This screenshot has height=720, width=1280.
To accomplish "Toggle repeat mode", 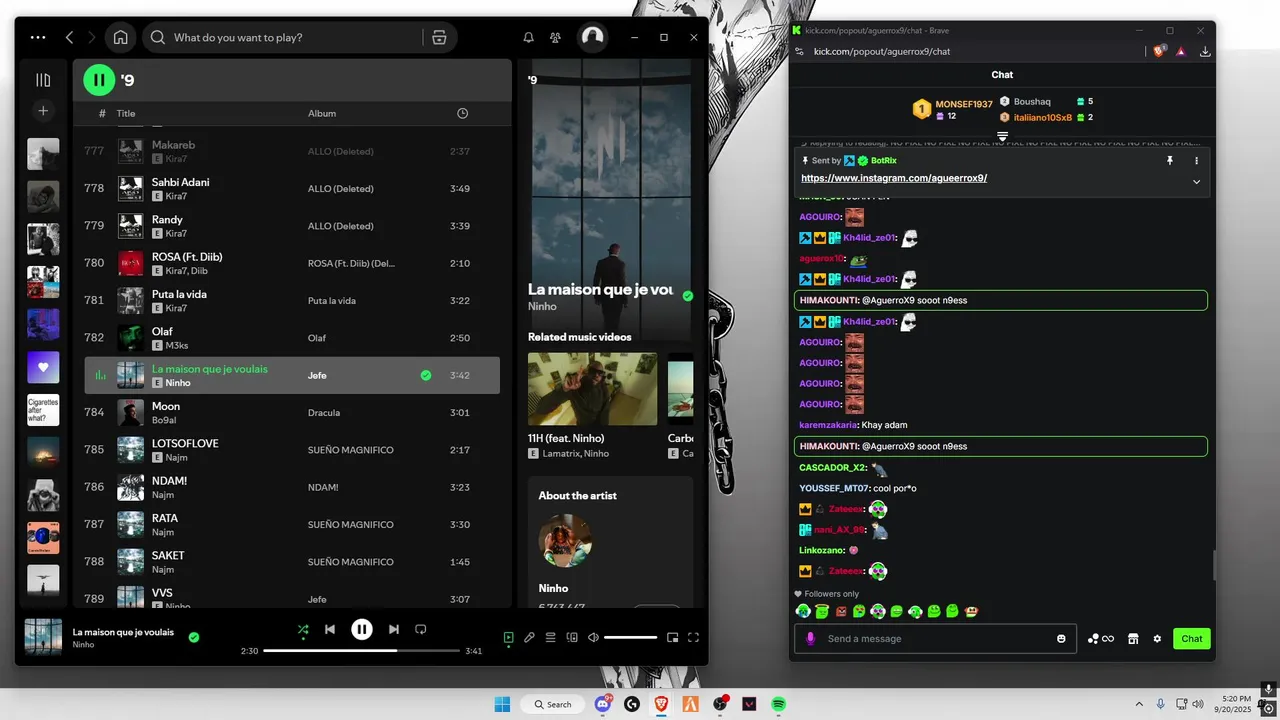I will click(x=421, y=629).
